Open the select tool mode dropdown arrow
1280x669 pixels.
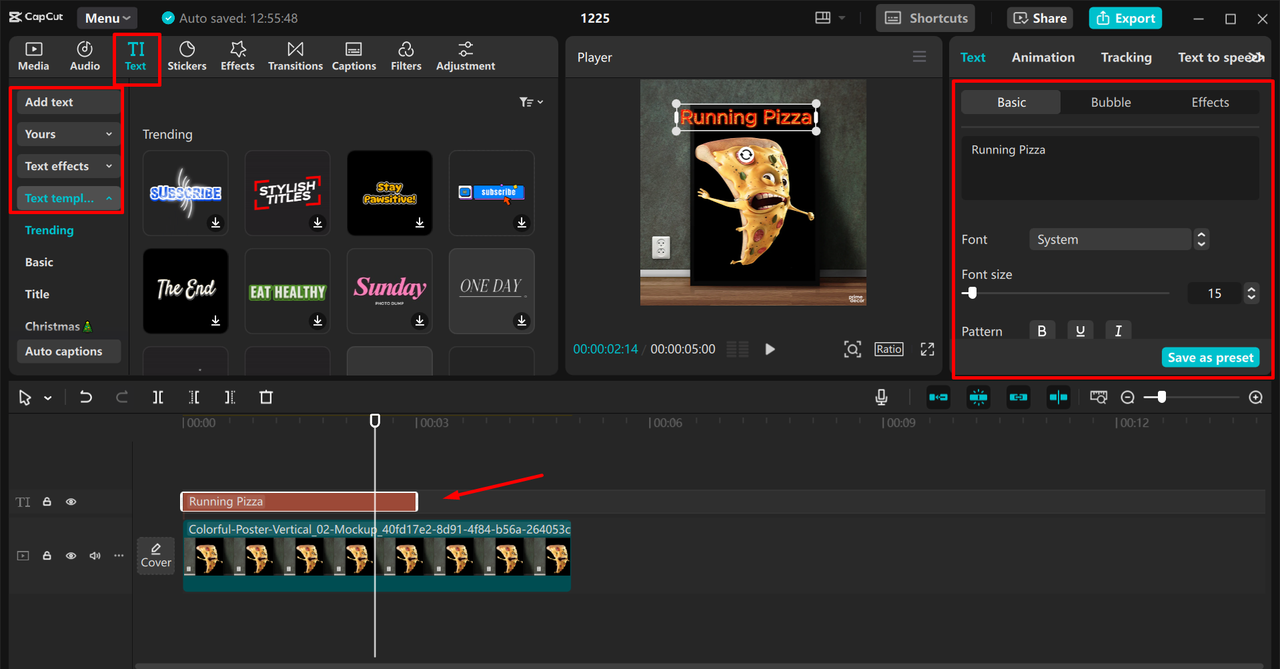[47, 398]
